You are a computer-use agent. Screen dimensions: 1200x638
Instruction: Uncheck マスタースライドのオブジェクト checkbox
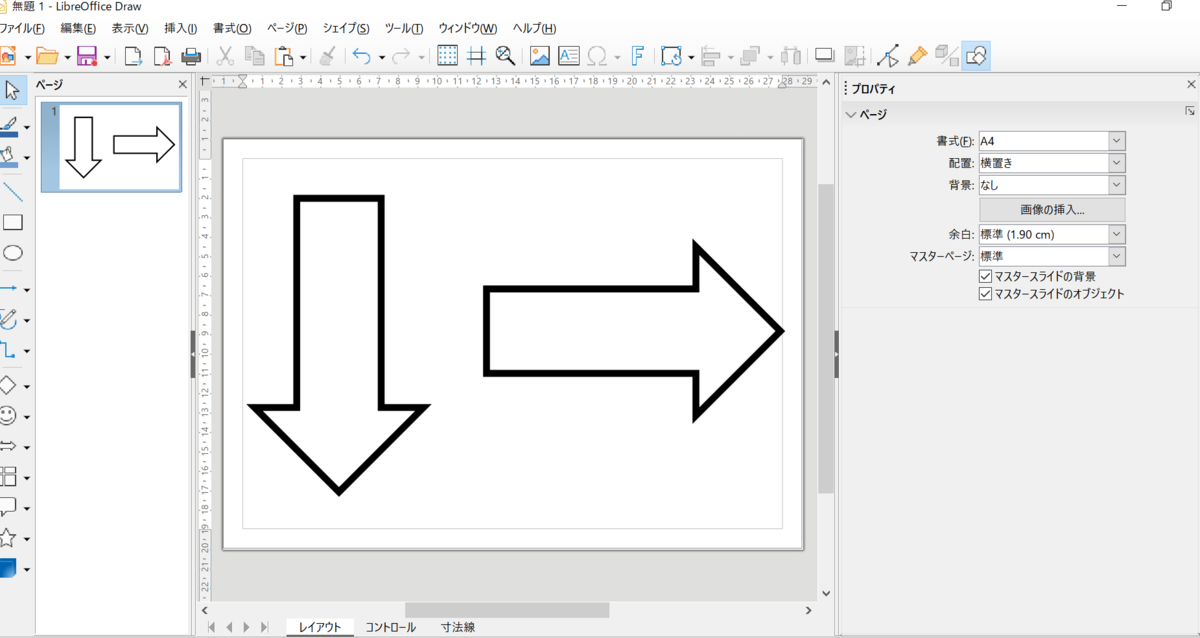(986, 294)
